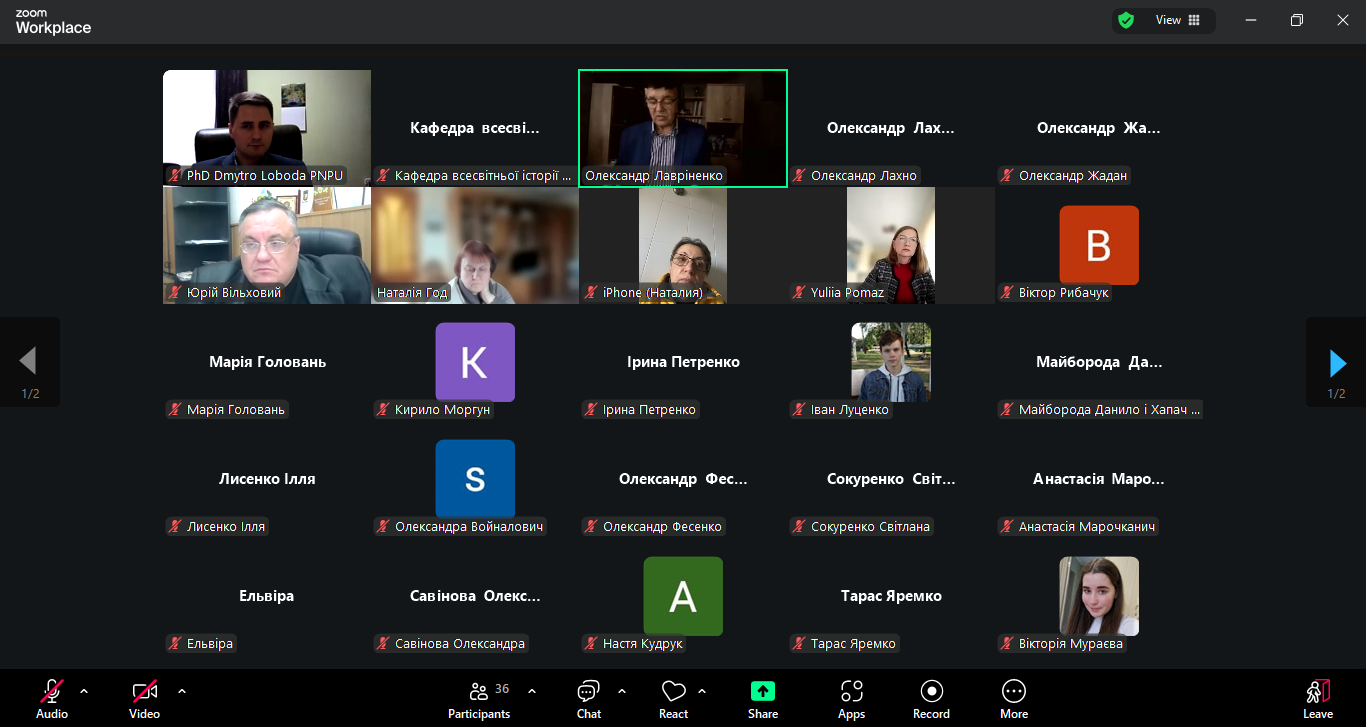The image size is (1366, 727).
Task: Select Олександр Лавріненко's video tile
Action: click(x=683, y=127)
